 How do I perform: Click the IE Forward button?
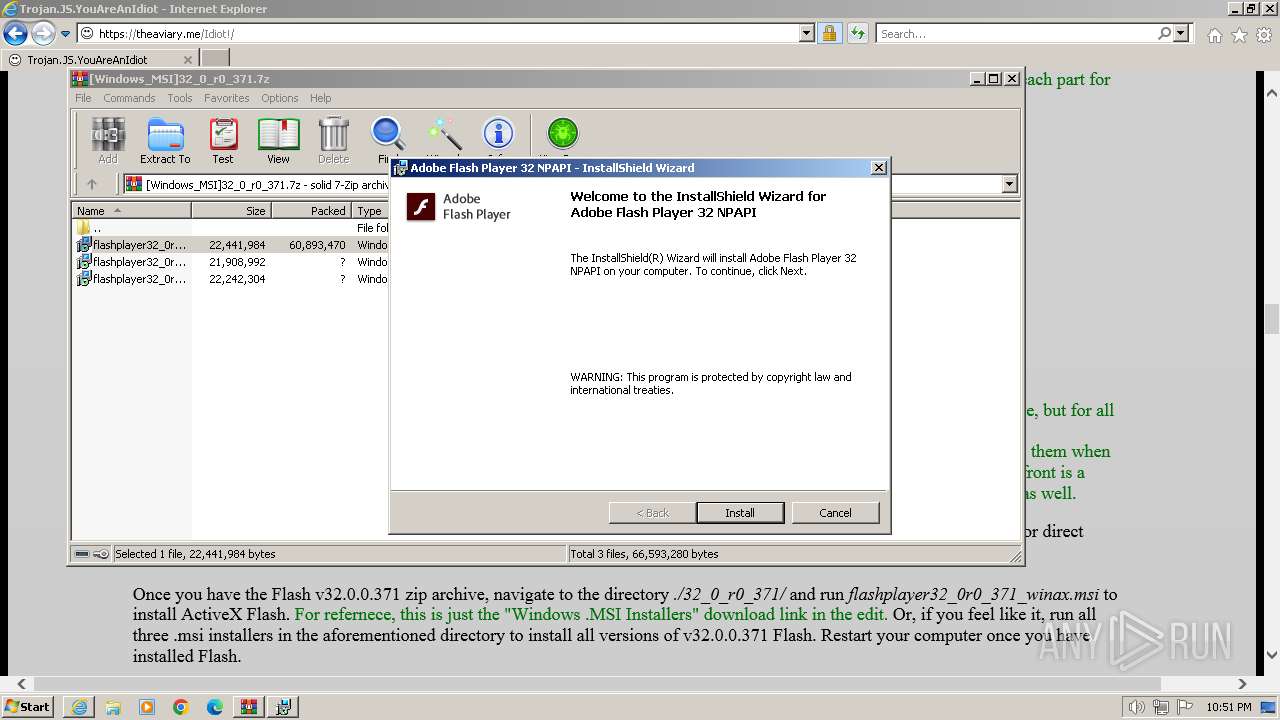point(43,33)
